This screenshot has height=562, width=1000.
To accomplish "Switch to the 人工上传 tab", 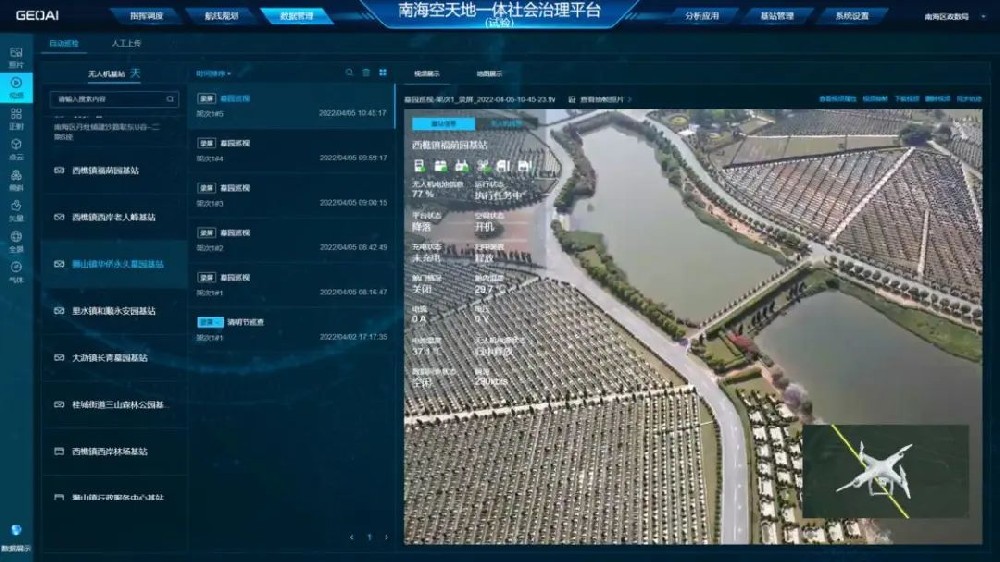I will 126,45.
